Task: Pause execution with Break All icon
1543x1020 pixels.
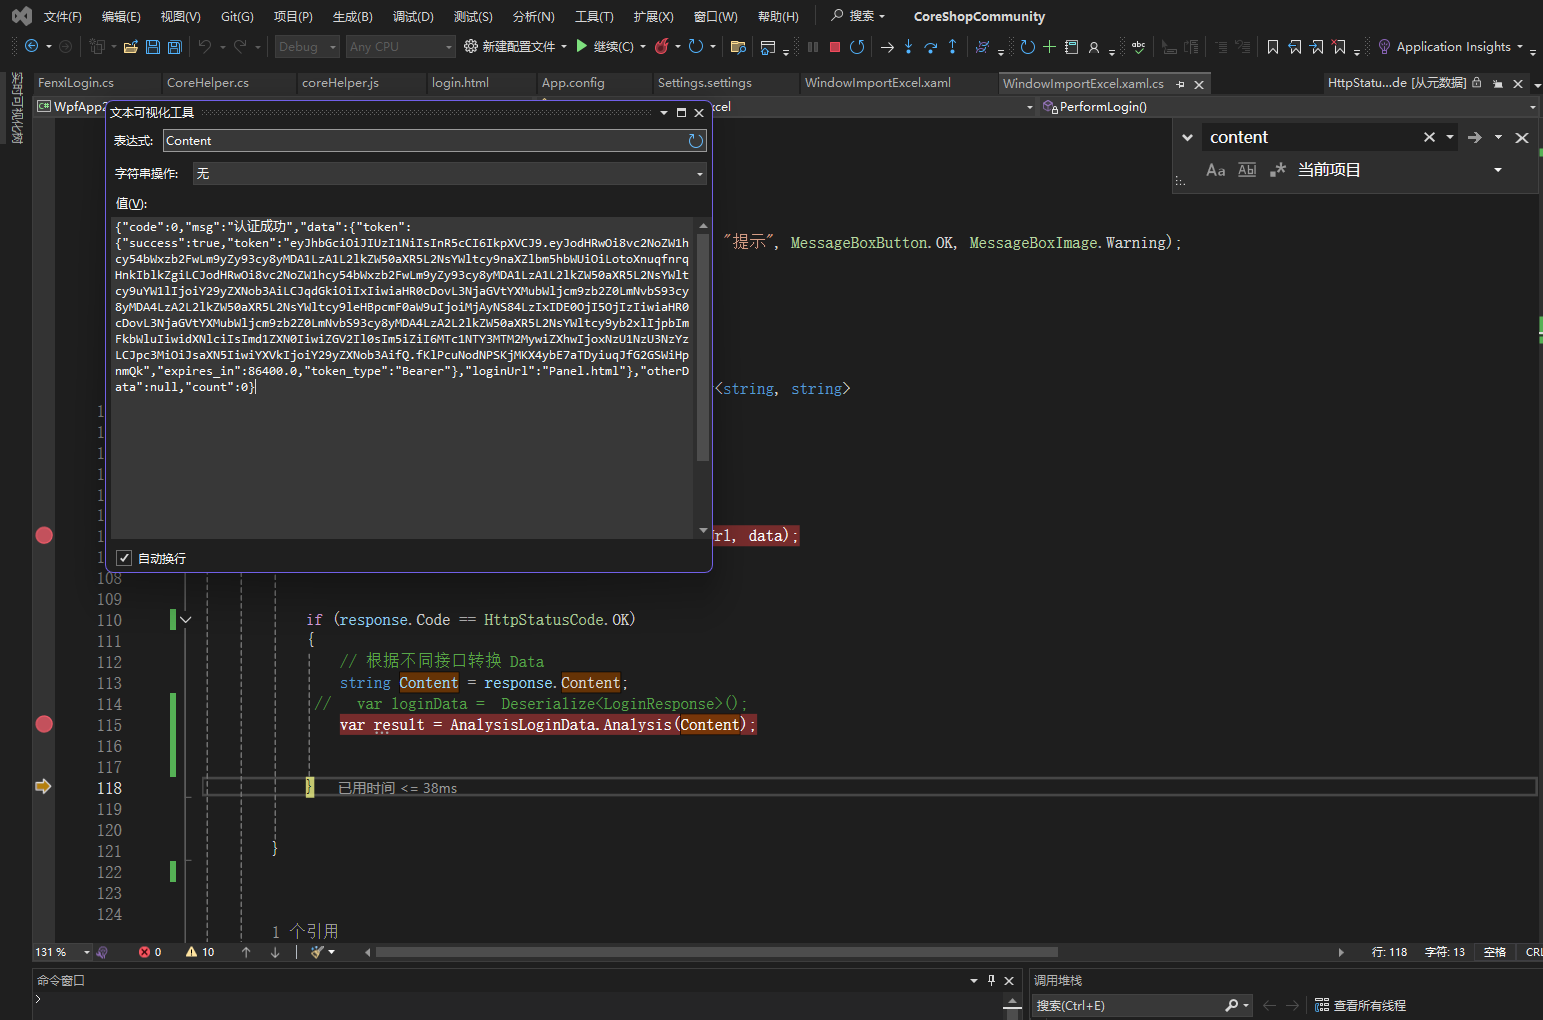Action: tap(813, 46)
